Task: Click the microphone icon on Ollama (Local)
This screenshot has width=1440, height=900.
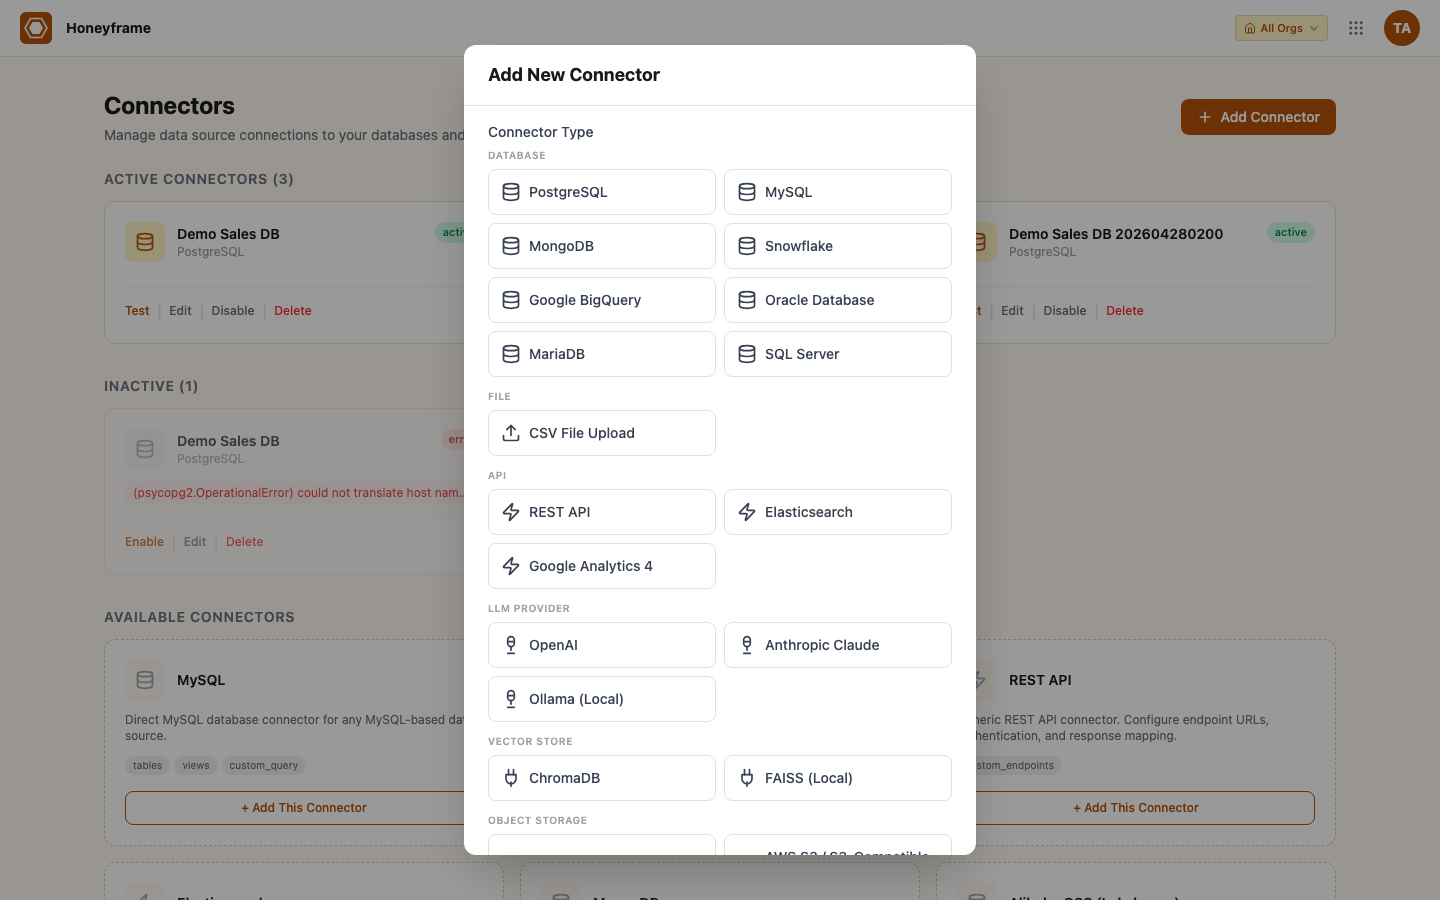Action: pyautogui.click(x=511, y=699)
